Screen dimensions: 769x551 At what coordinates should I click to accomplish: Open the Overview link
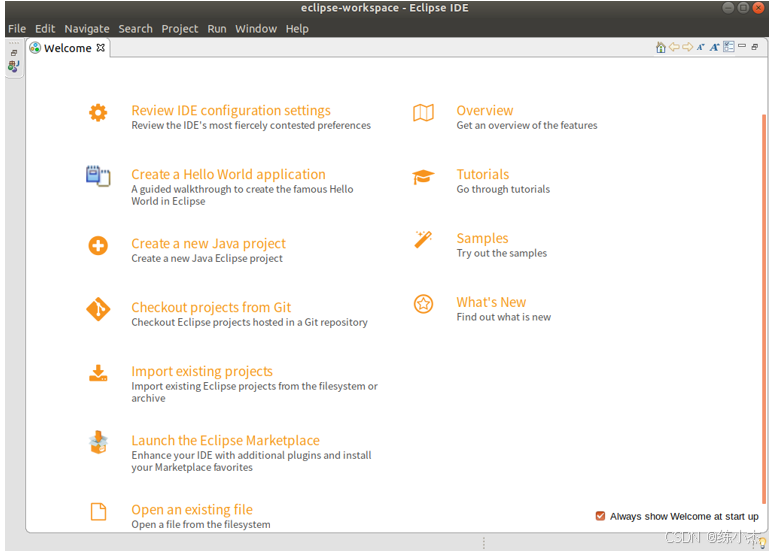click(x=485, y=110)
